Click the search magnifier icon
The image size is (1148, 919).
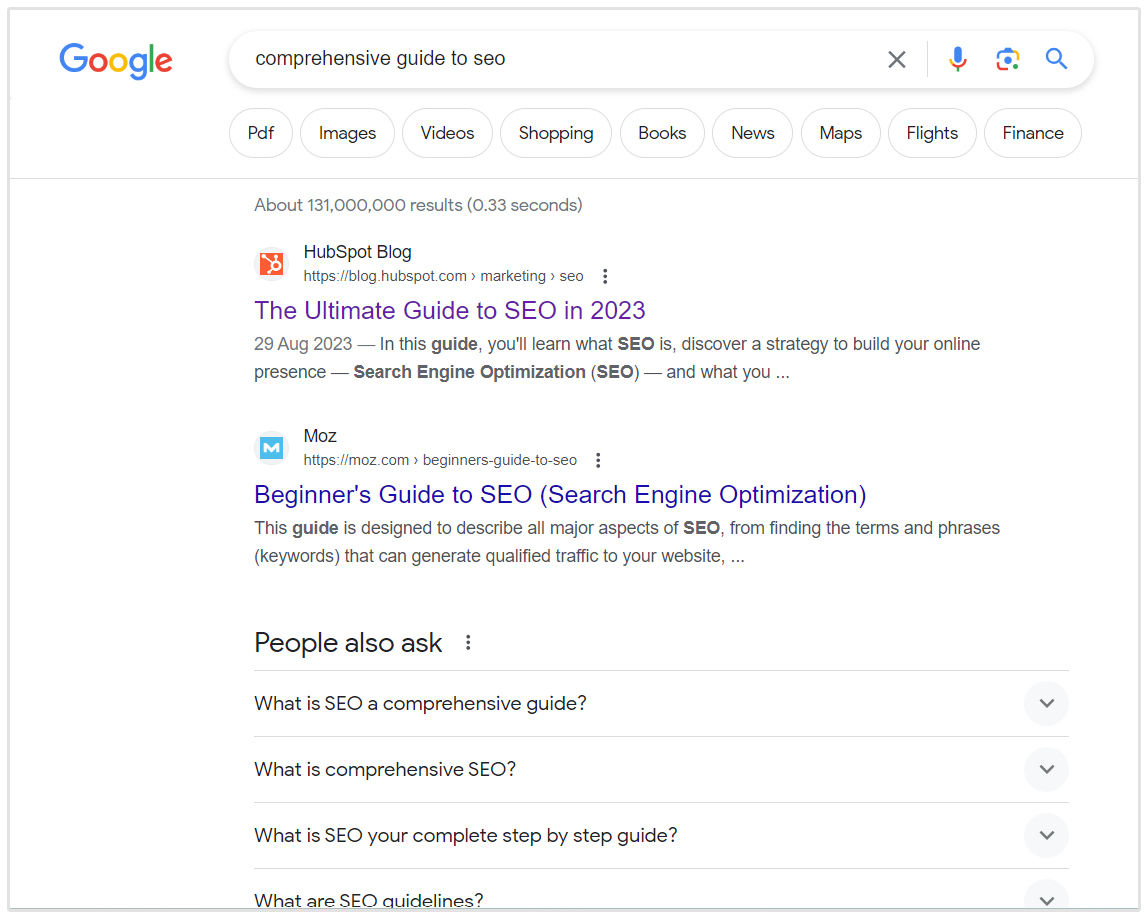(x=1056, y=59)
